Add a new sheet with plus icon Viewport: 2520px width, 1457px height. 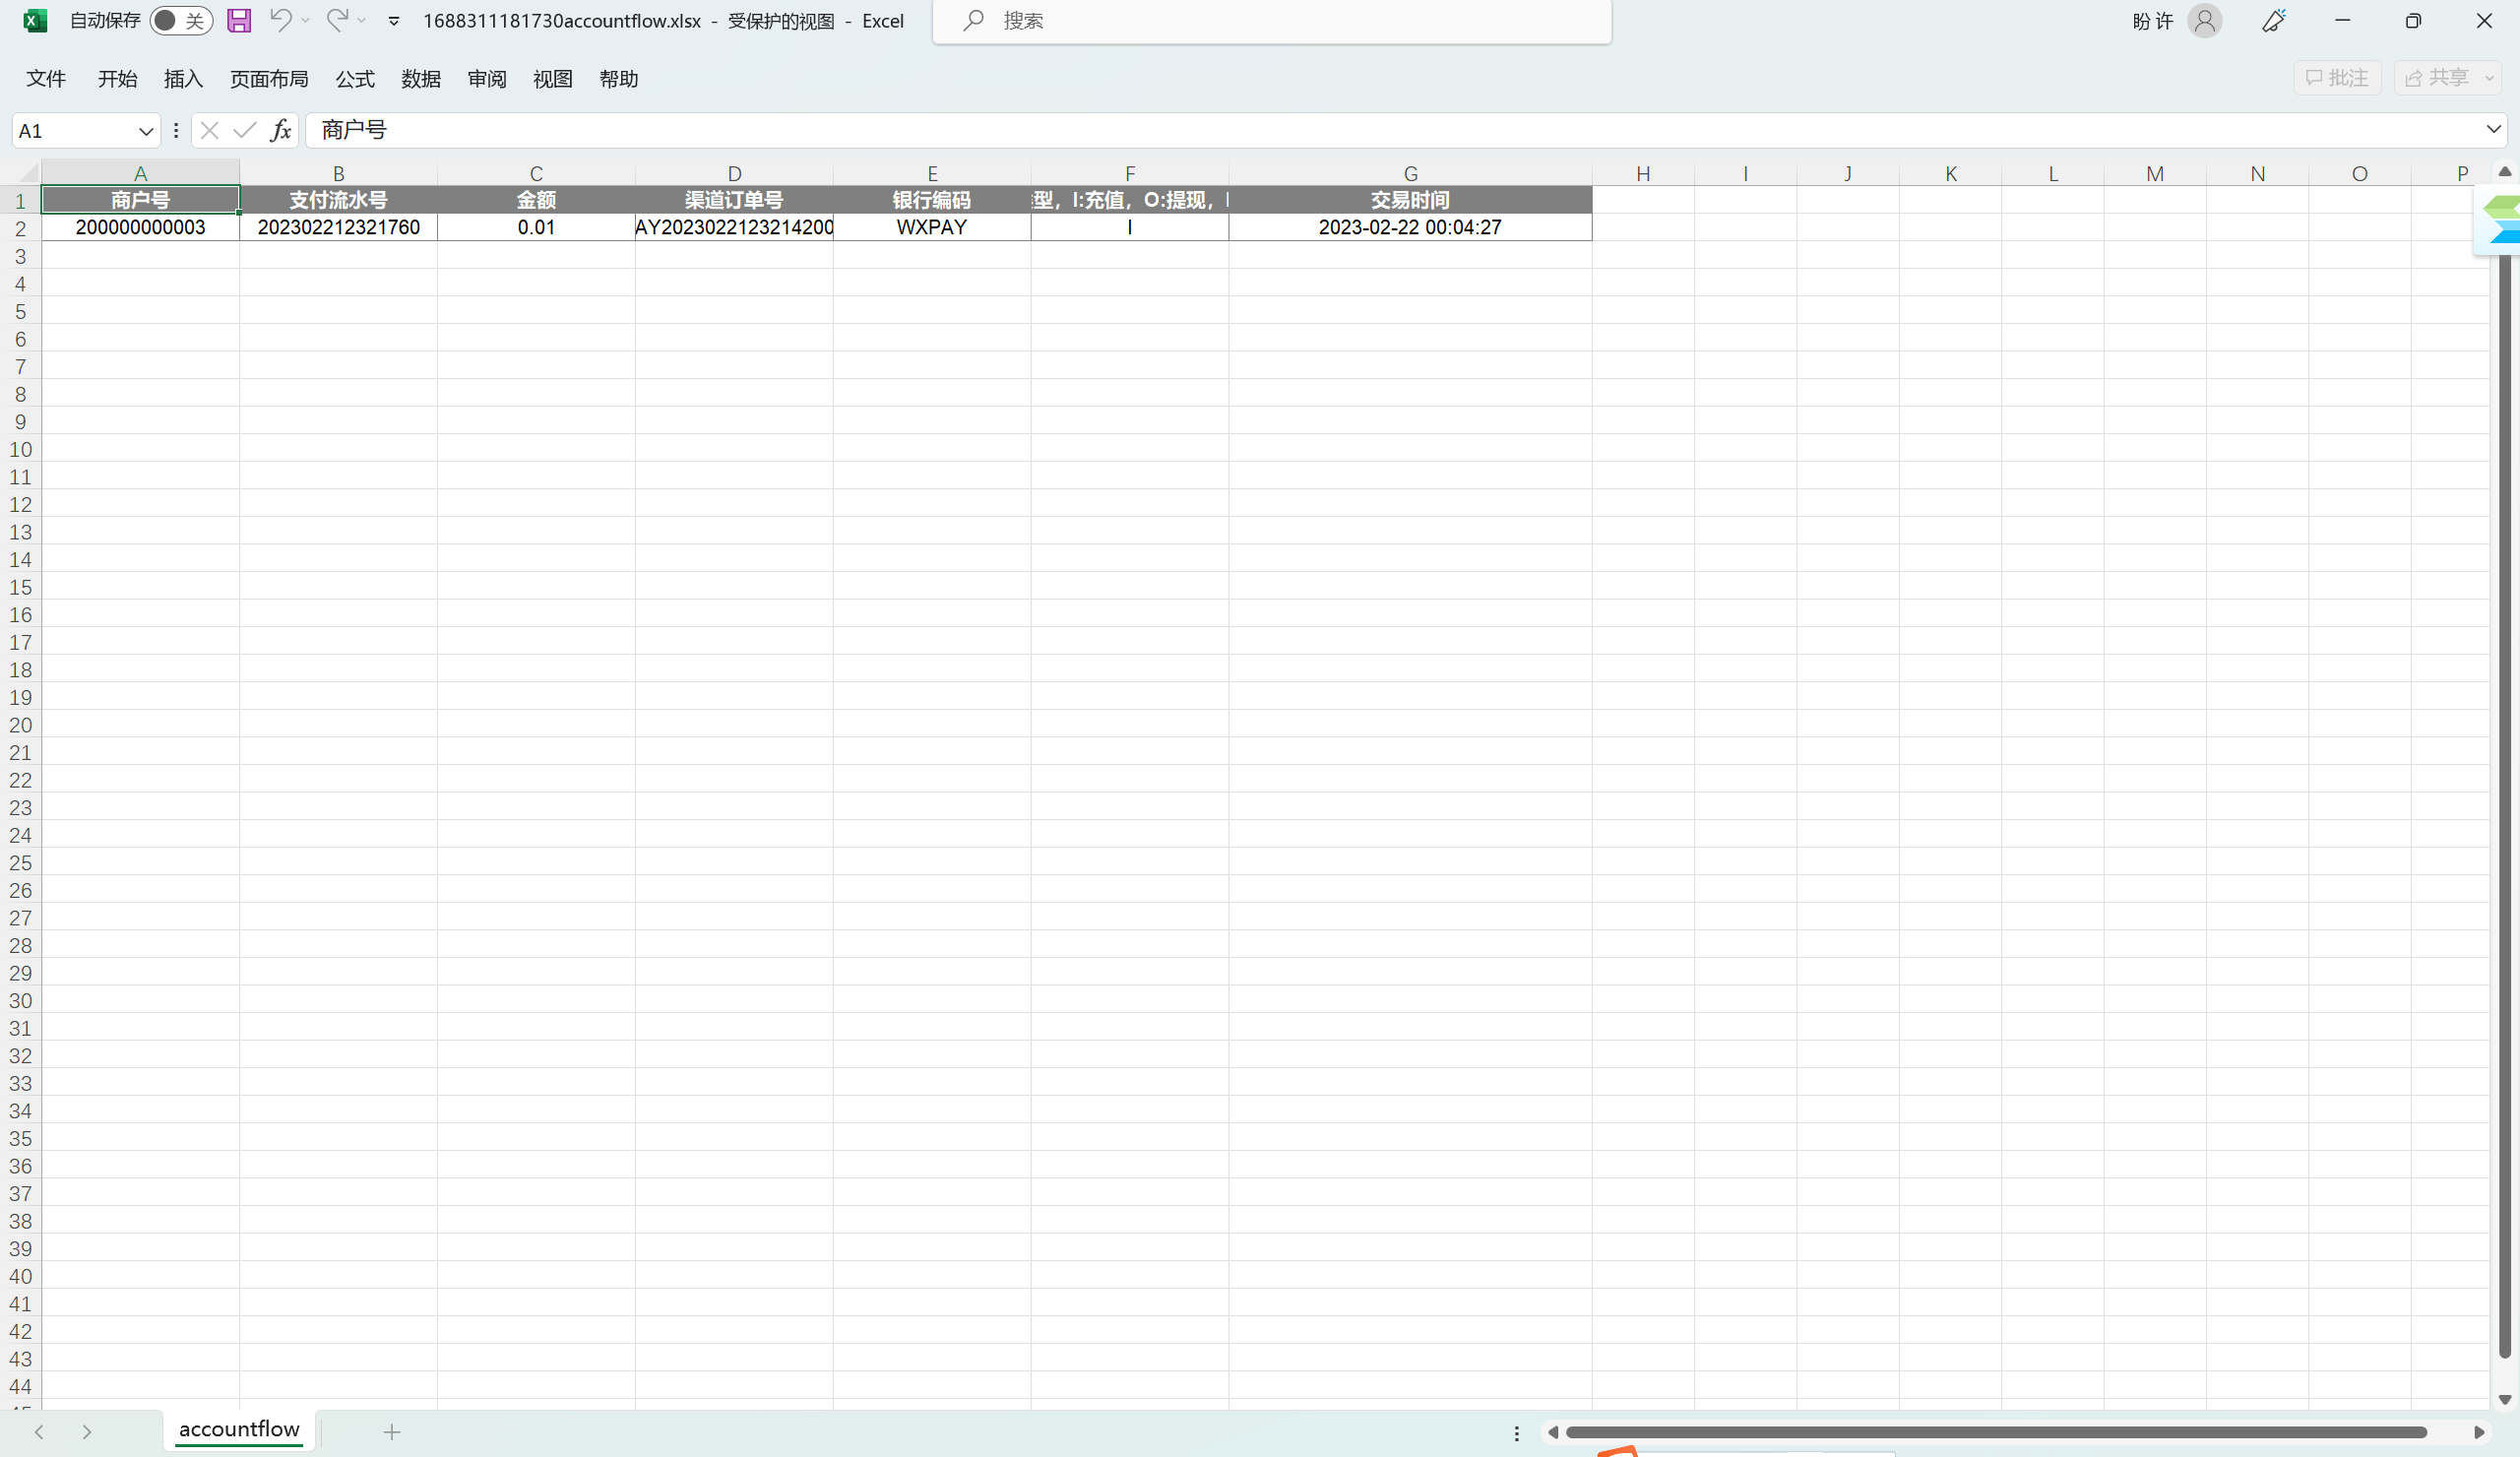392,1432
